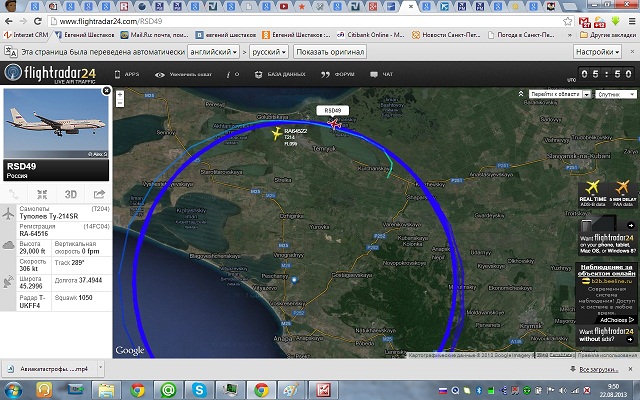Screen dimensions: 640x400
Task: Close the RSD49 aircraft info panel
Action: (107, 91)
